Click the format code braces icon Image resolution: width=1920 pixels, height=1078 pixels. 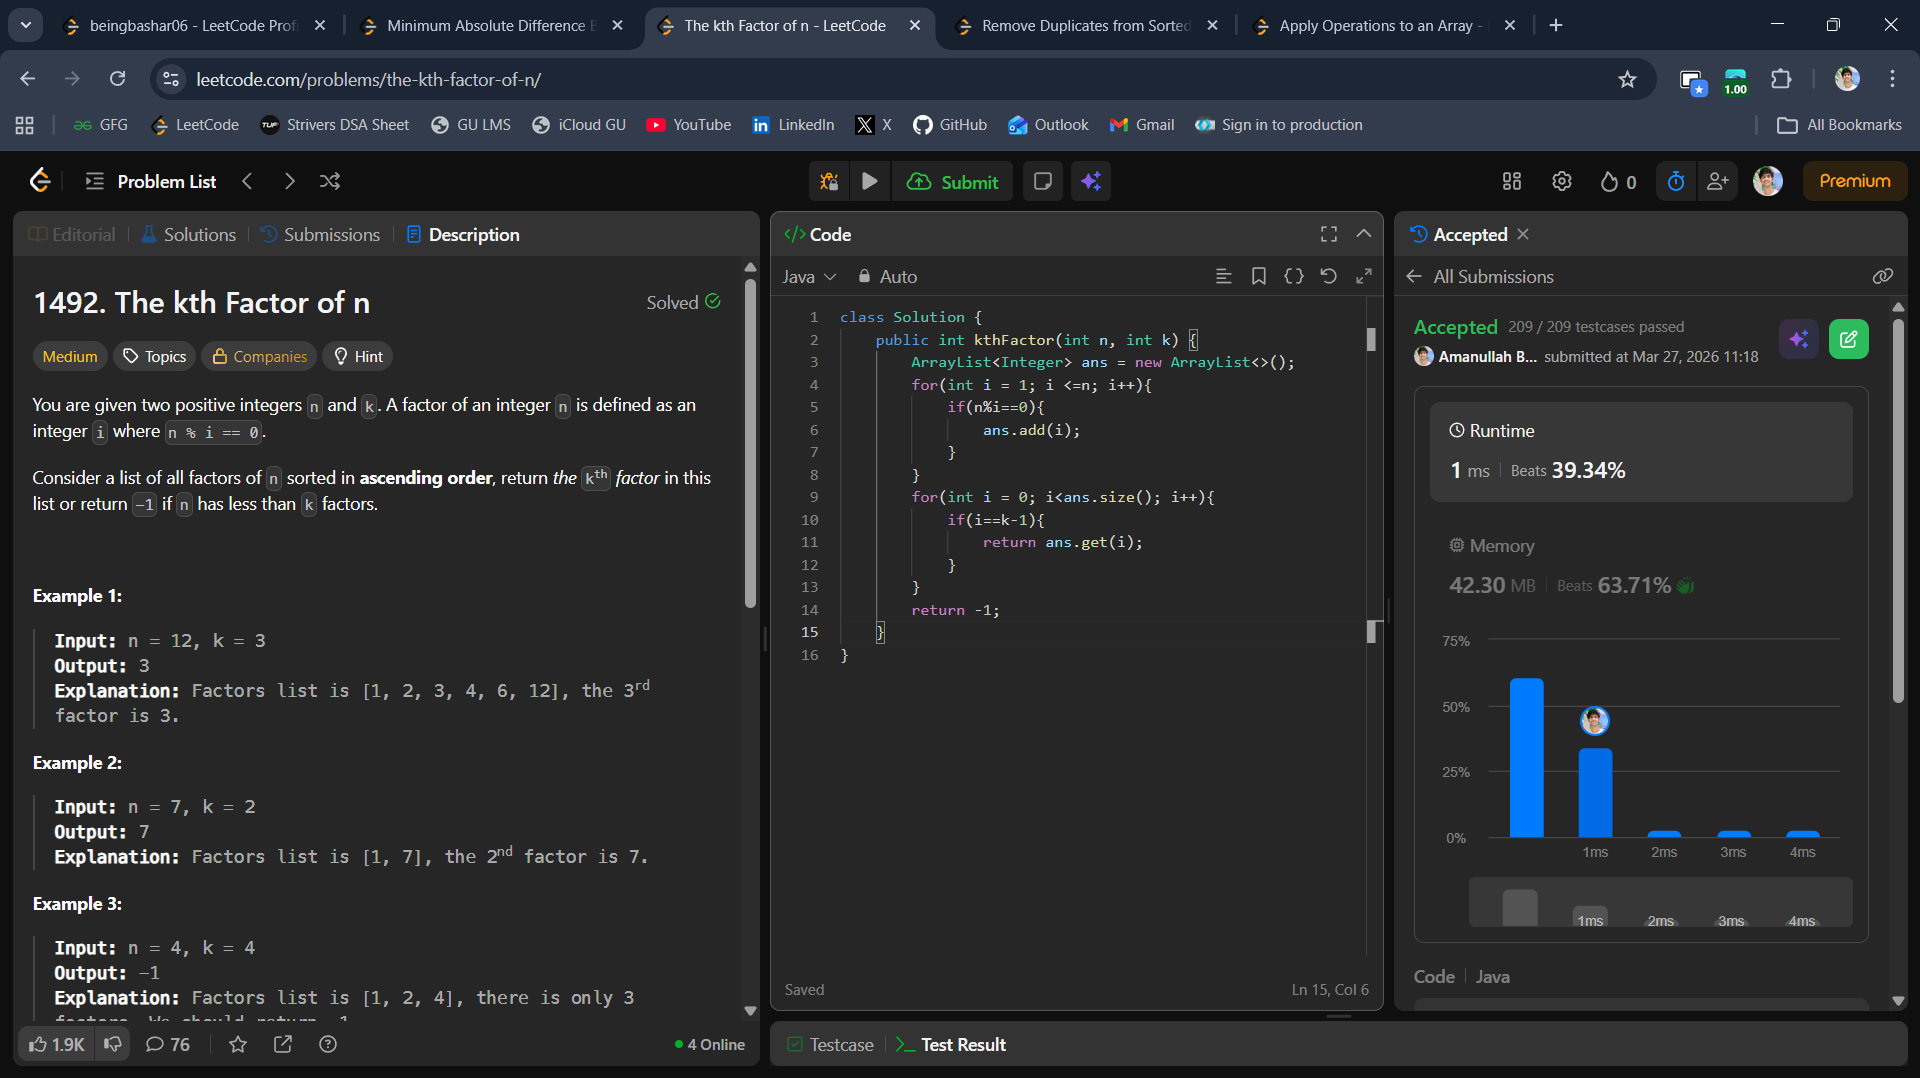[x=1293, y=276]
